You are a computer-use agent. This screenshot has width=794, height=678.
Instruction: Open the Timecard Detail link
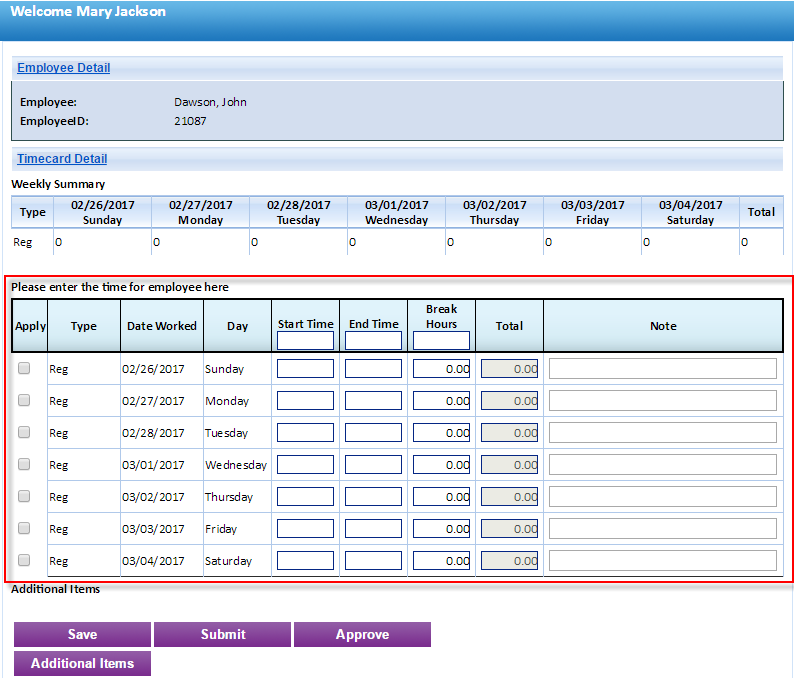tap(62, 159)
